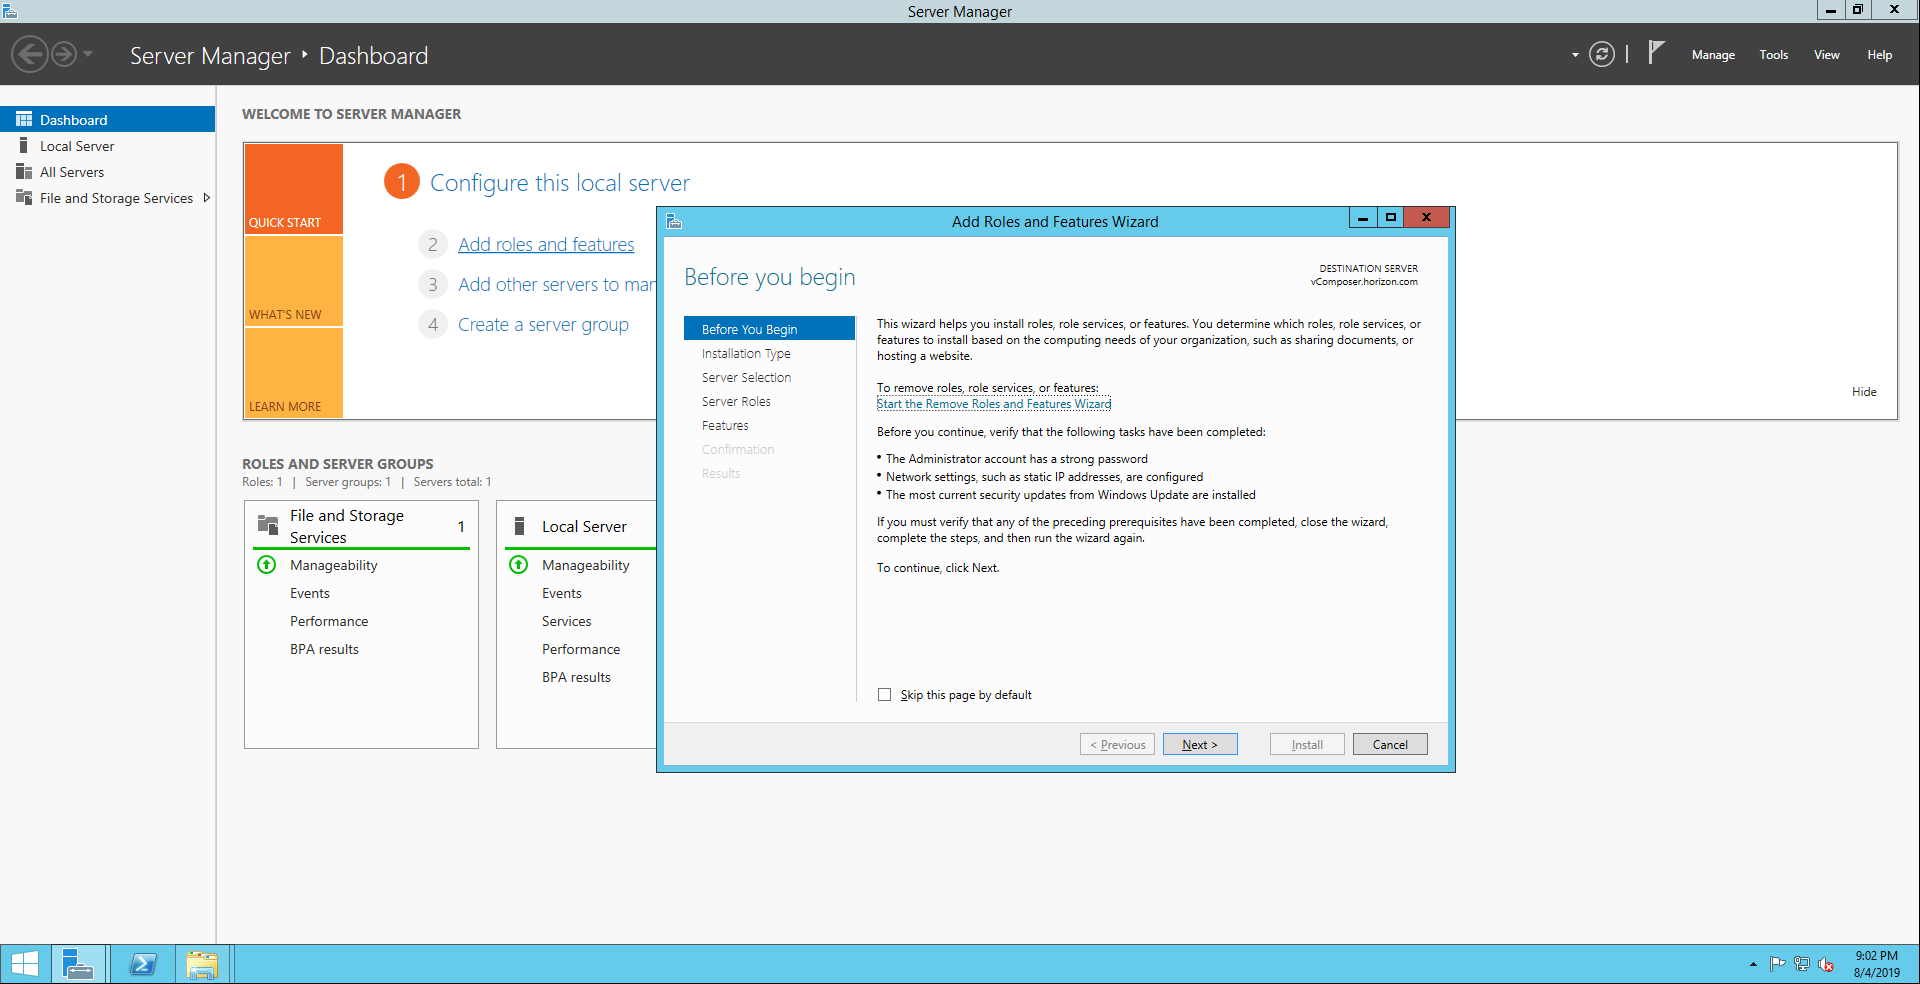1920x984 pixels.
Task: Open File Explorer from the taskbar
Action: pyautogui.click(x=201, y=964)
